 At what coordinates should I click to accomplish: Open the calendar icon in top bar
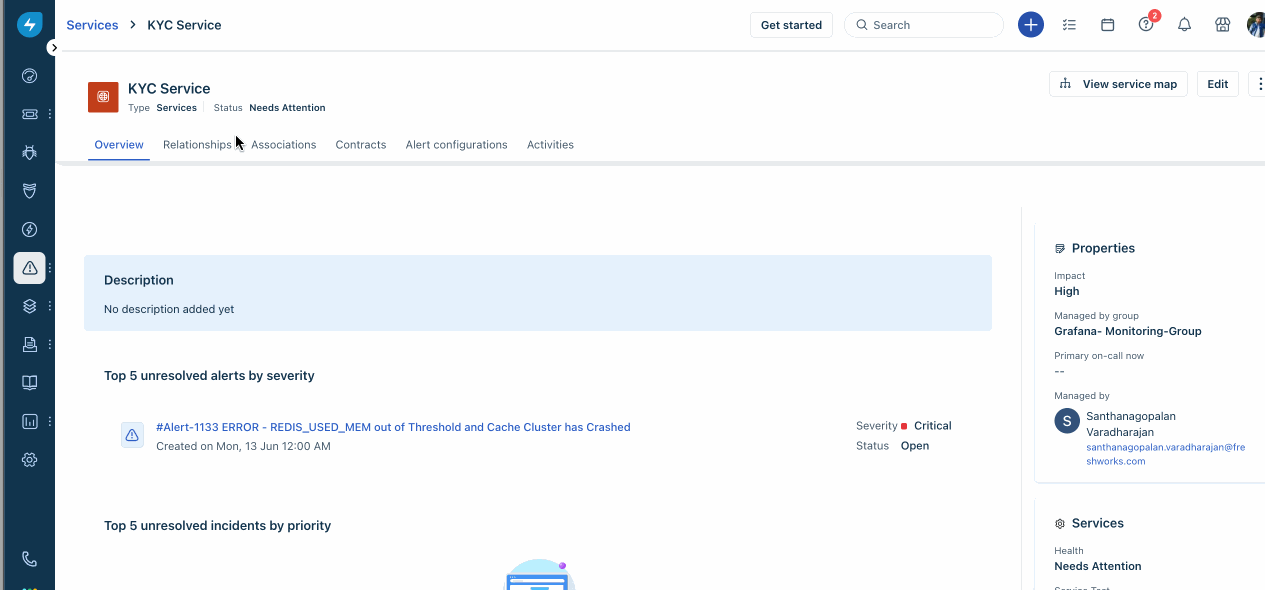click(x=1107, y=24)
